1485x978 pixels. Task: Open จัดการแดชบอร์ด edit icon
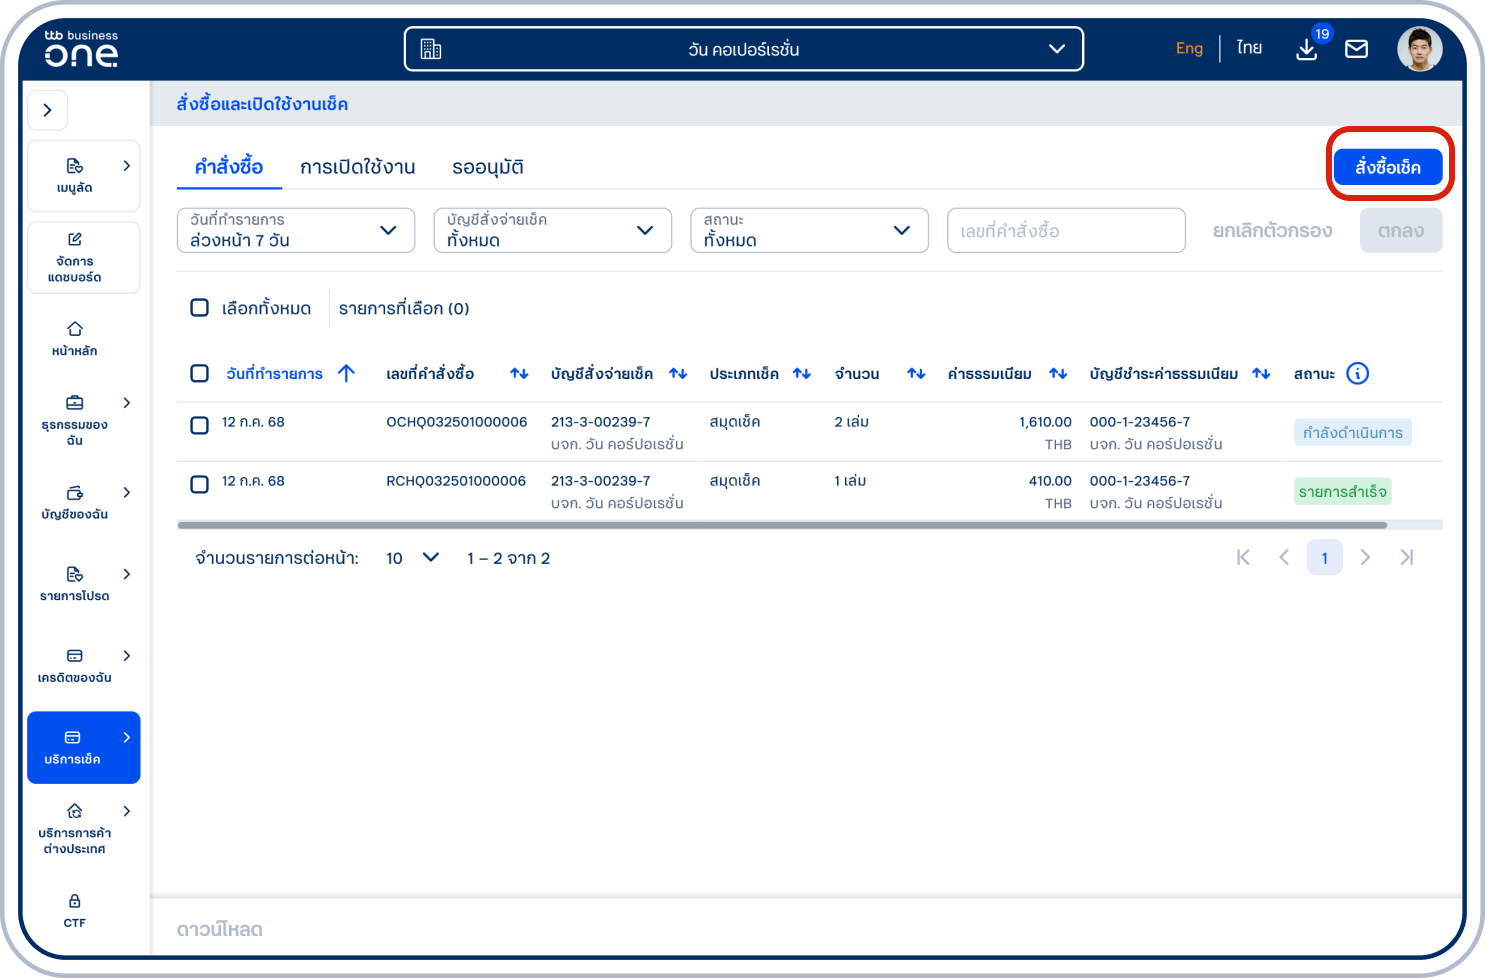[x=75, y=240]
